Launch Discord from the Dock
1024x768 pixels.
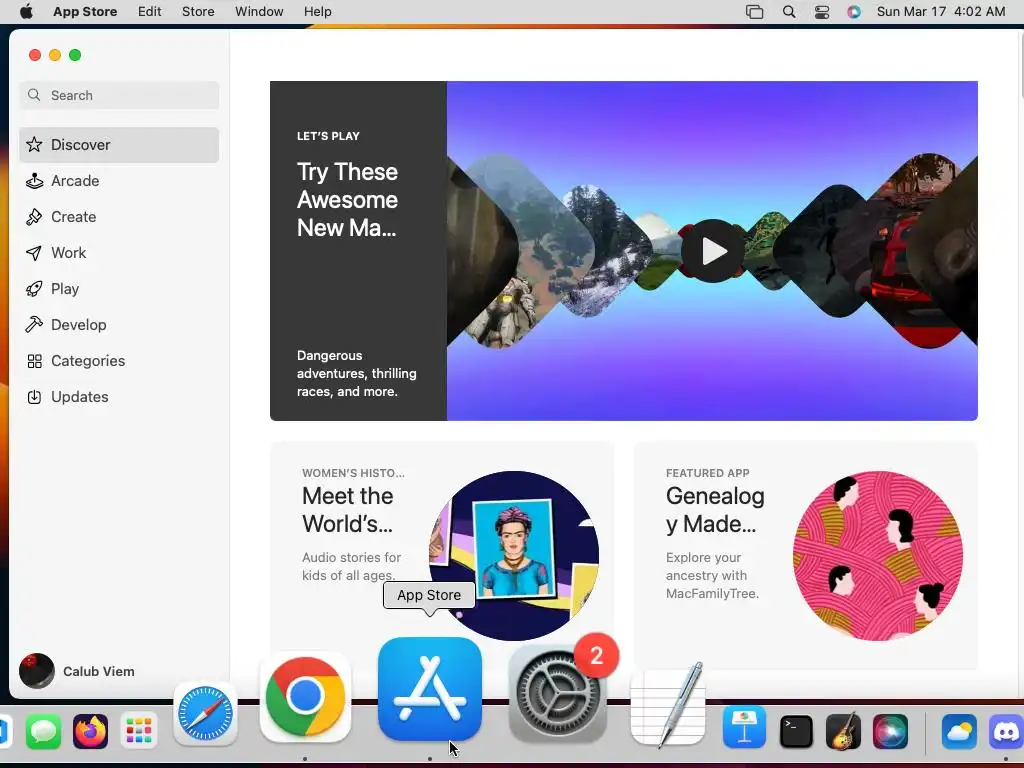1006,731
